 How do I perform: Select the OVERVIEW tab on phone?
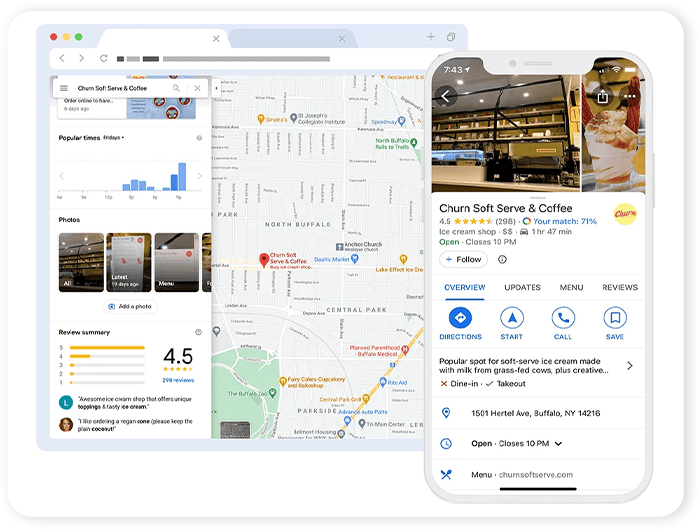465,288
